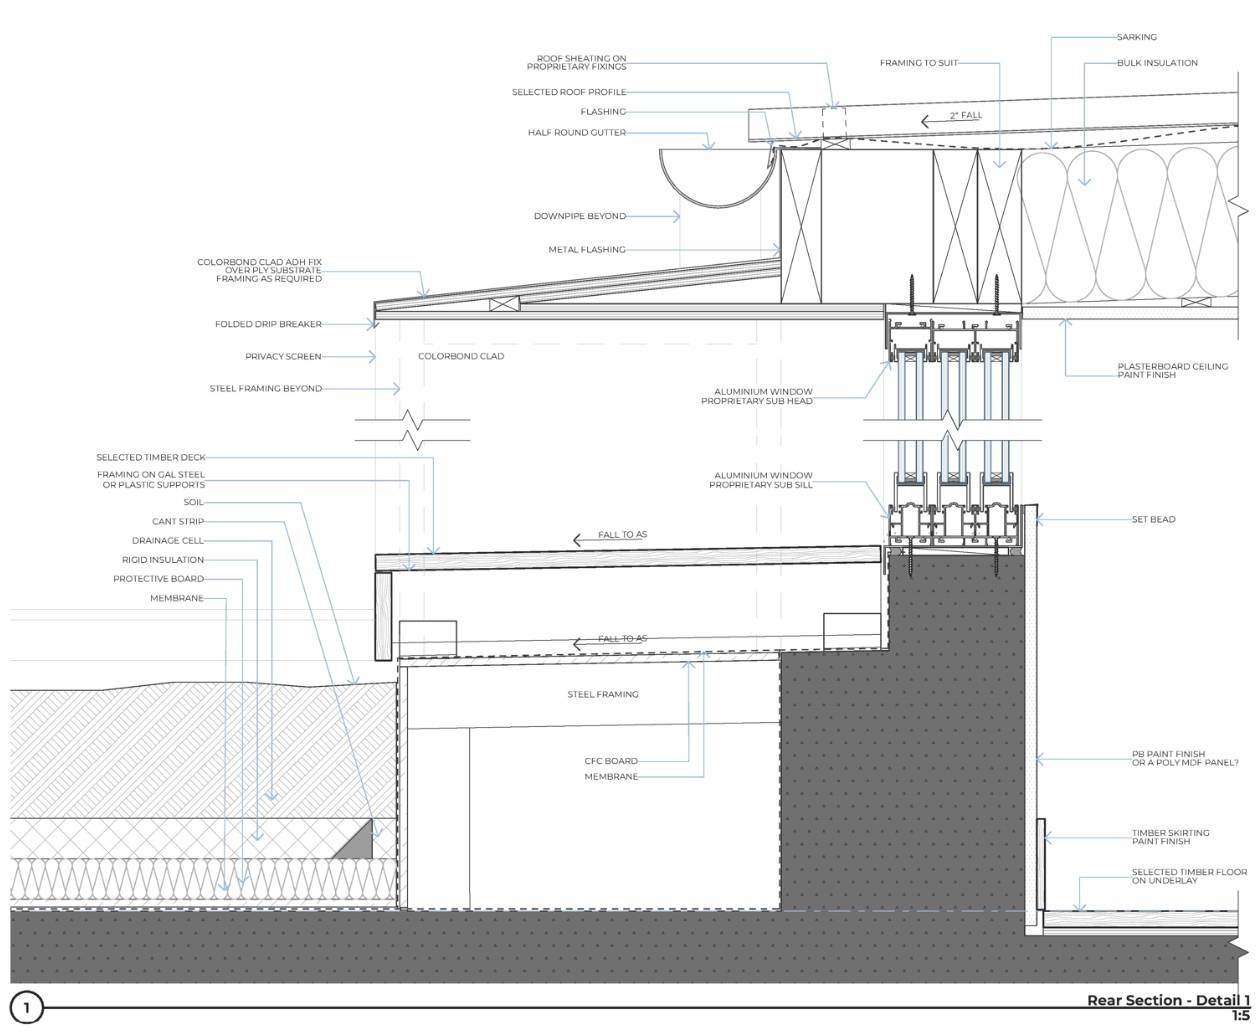Select the 'CANT STRIP' annotation
The image size is (1258, 1034).
click(178, 521)
